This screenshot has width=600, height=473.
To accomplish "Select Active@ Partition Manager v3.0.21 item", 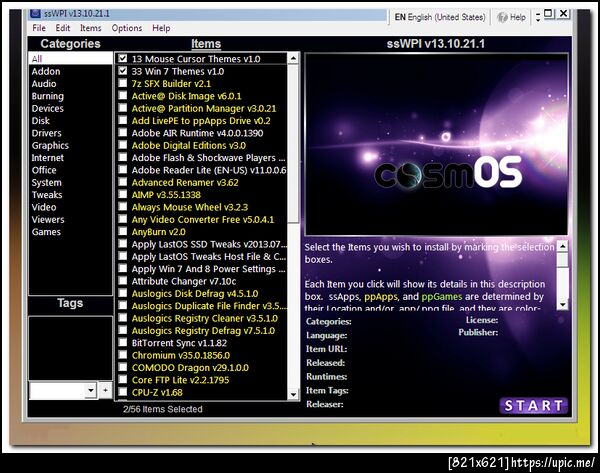I will tap(204, 108).
